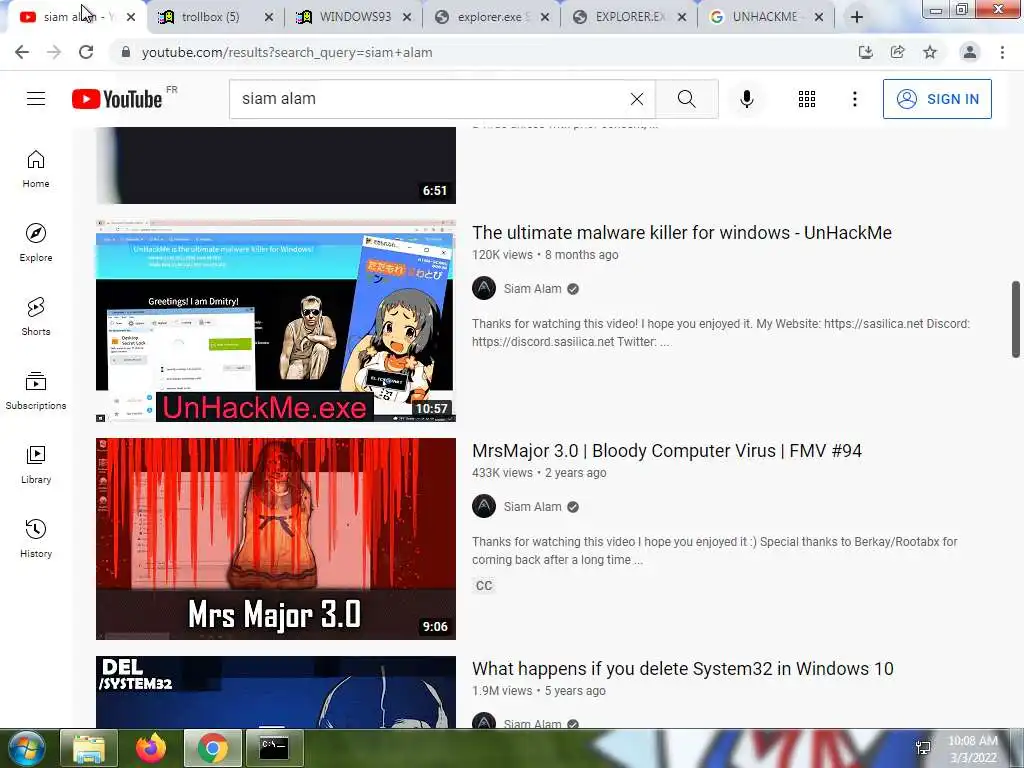Clear the search box with the X
This screenshot has width=1024, height=768.
(637, 99)
